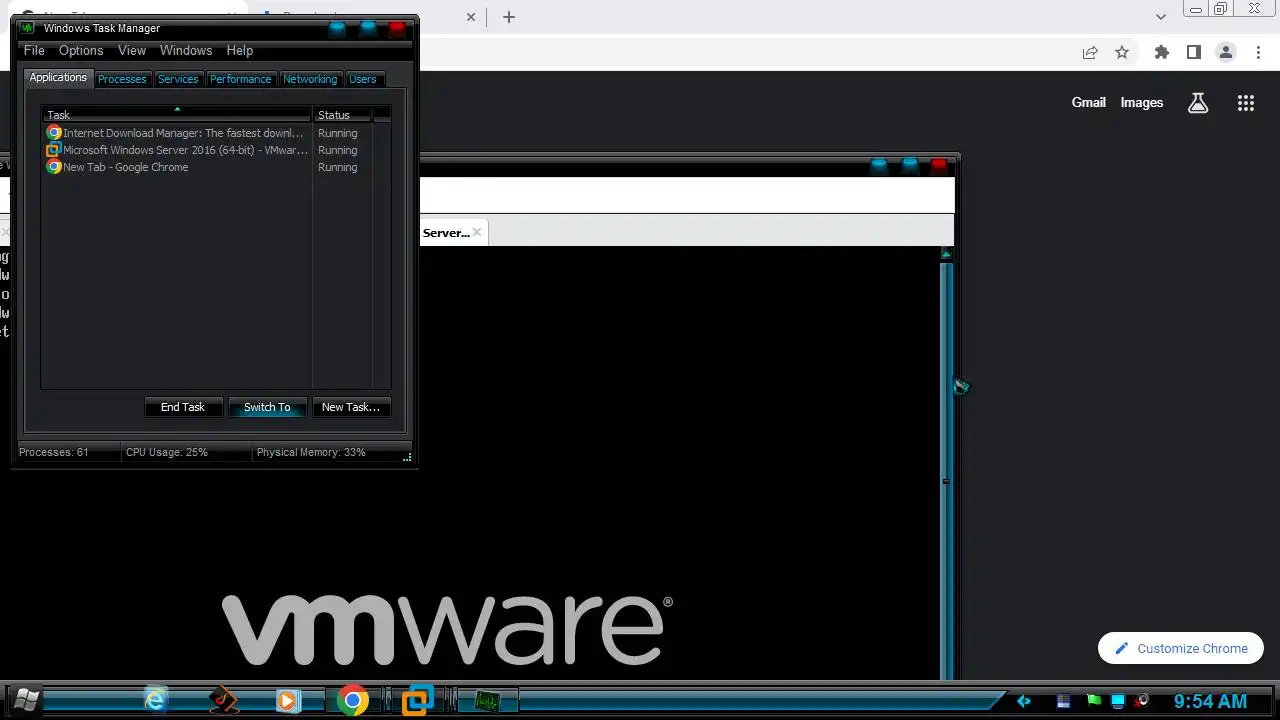The image size is (1280, 720).
Task: Open Task Manager View menu
Action: tap(132, 50)
